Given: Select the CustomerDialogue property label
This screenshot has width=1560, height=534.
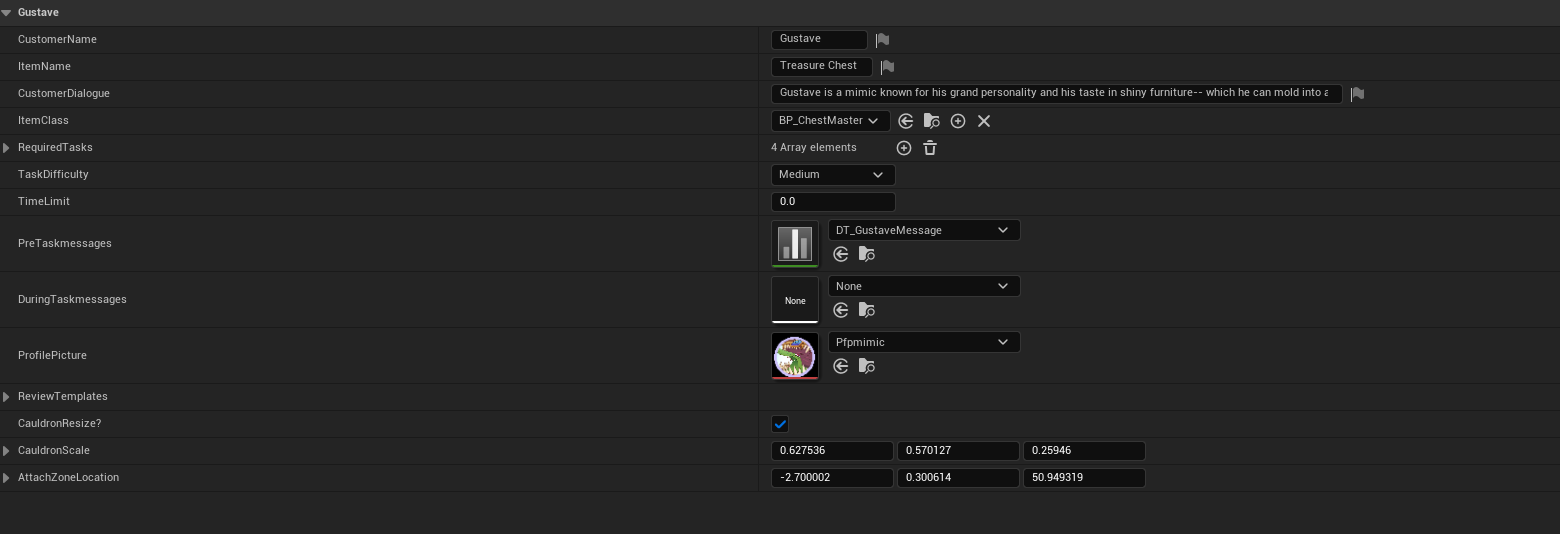Looking at the screenshot, I should click(64, 94).
